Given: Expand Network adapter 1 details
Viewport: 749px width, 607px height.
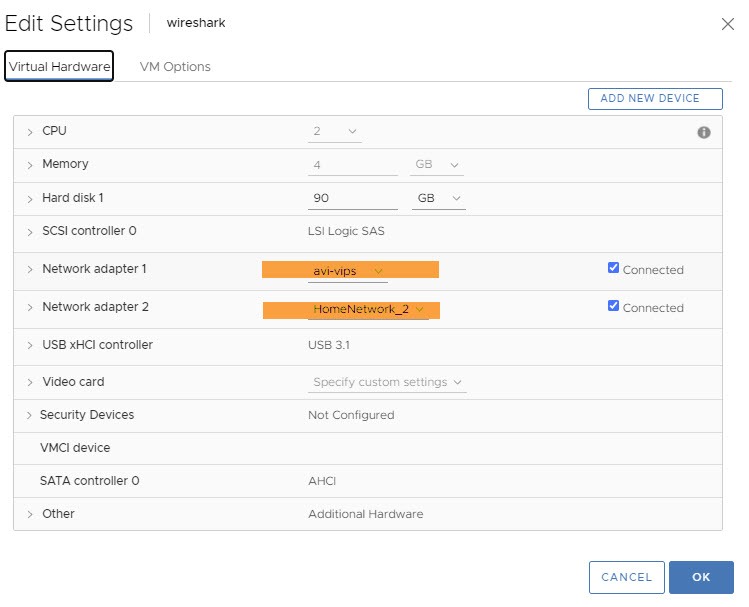Looking at the screenshot, I should click(30, 269).
